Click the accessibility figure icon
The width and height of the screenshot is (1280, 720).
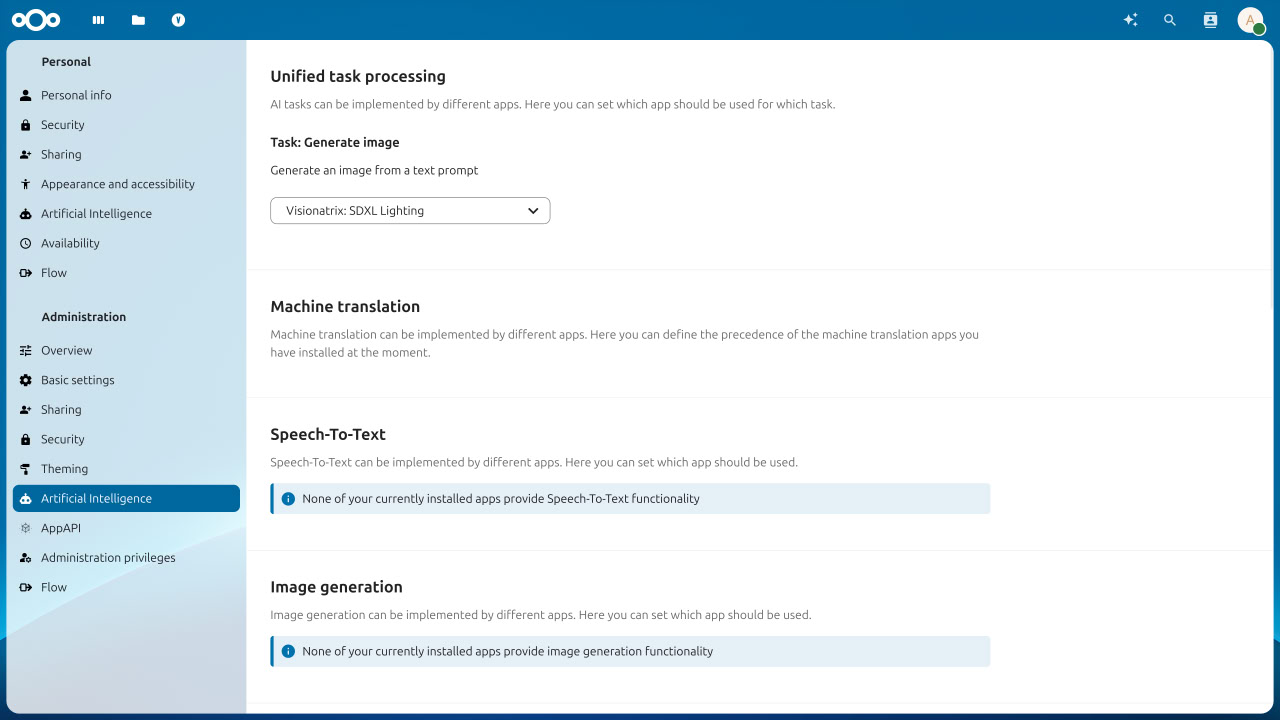26,184
